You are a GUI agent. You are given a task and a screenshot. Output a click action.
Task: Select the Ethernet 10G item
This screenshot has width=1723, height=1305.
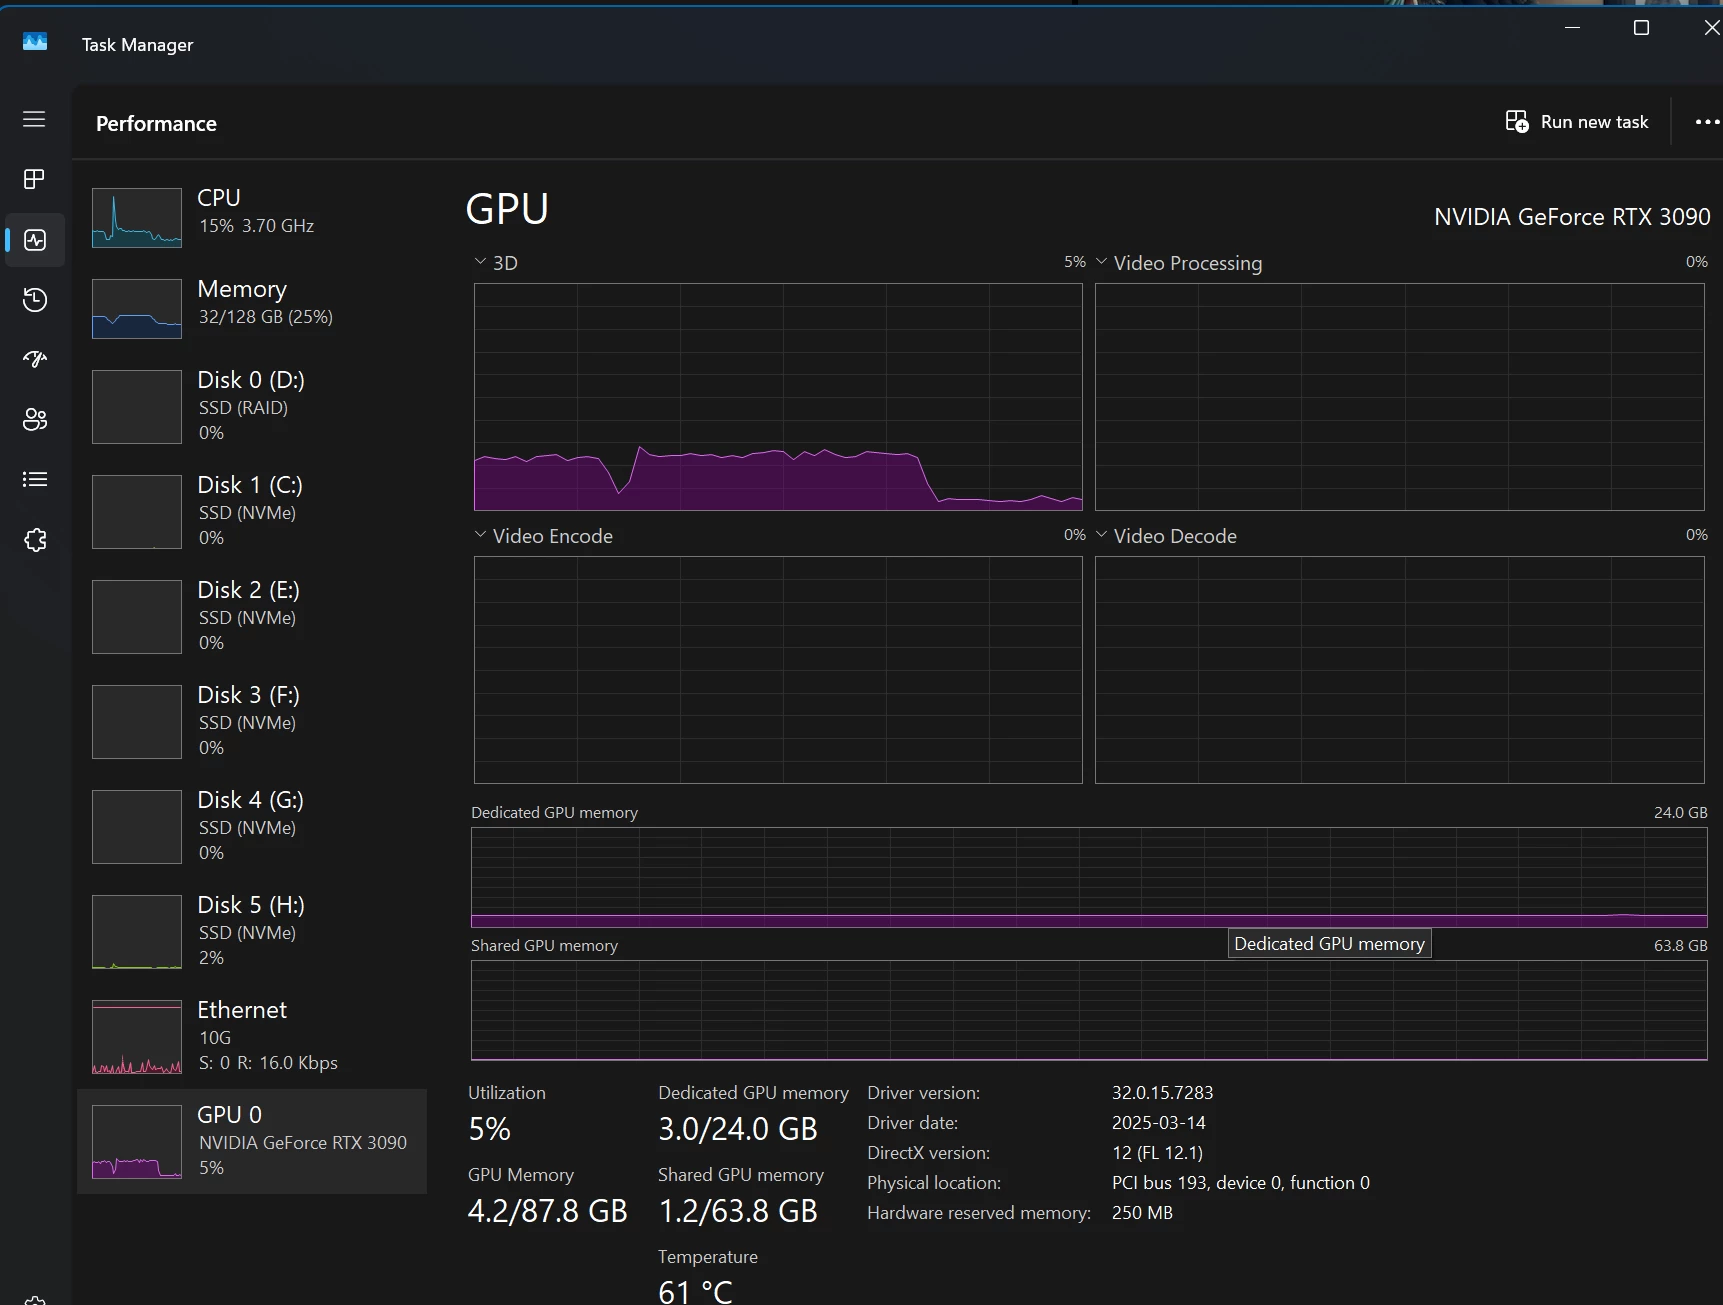(252, 1037)
